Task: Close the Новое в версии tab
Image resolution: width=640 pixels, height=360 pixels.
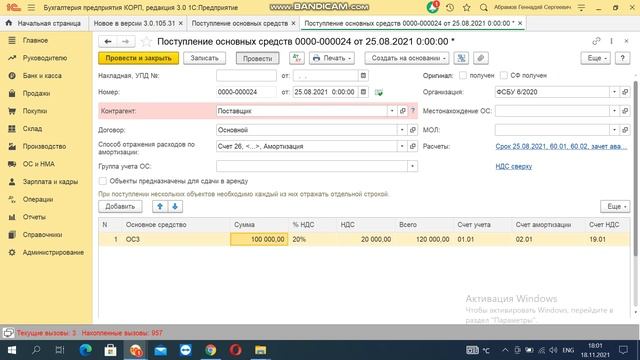Action: [180, 23]
